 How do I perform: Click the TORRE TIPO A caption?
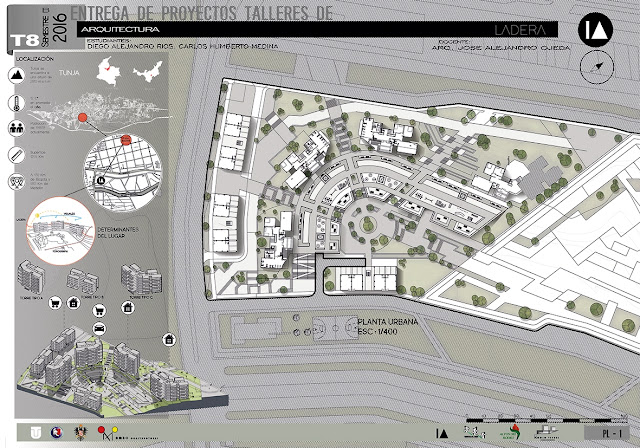point(31,298)
